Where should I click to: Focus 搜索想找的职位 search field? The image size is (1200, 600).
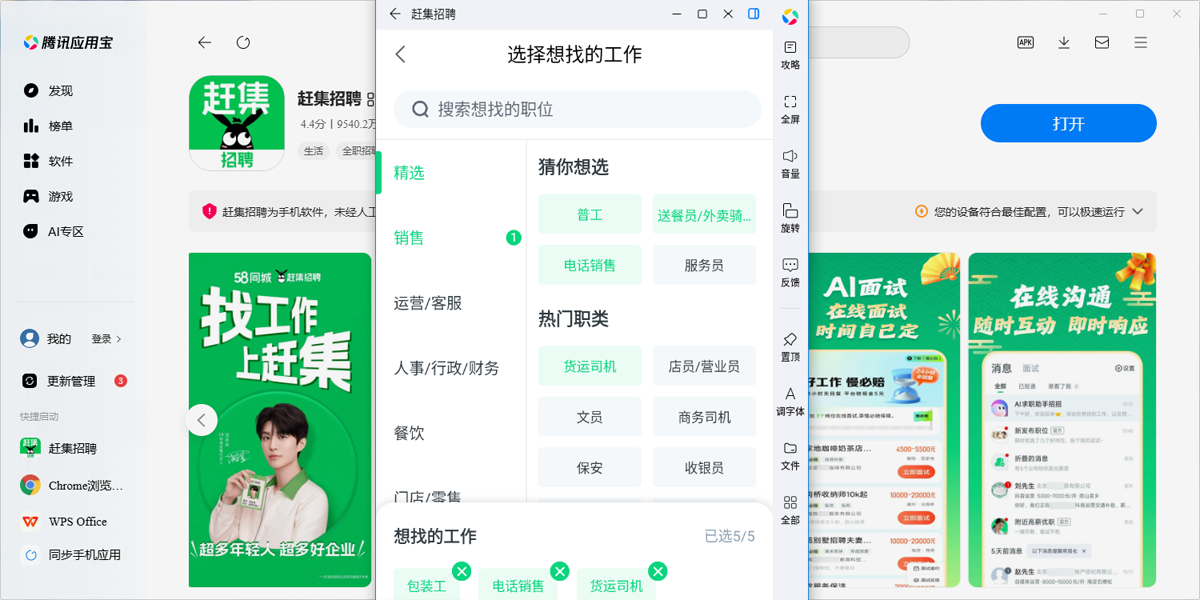click(577, 109)
